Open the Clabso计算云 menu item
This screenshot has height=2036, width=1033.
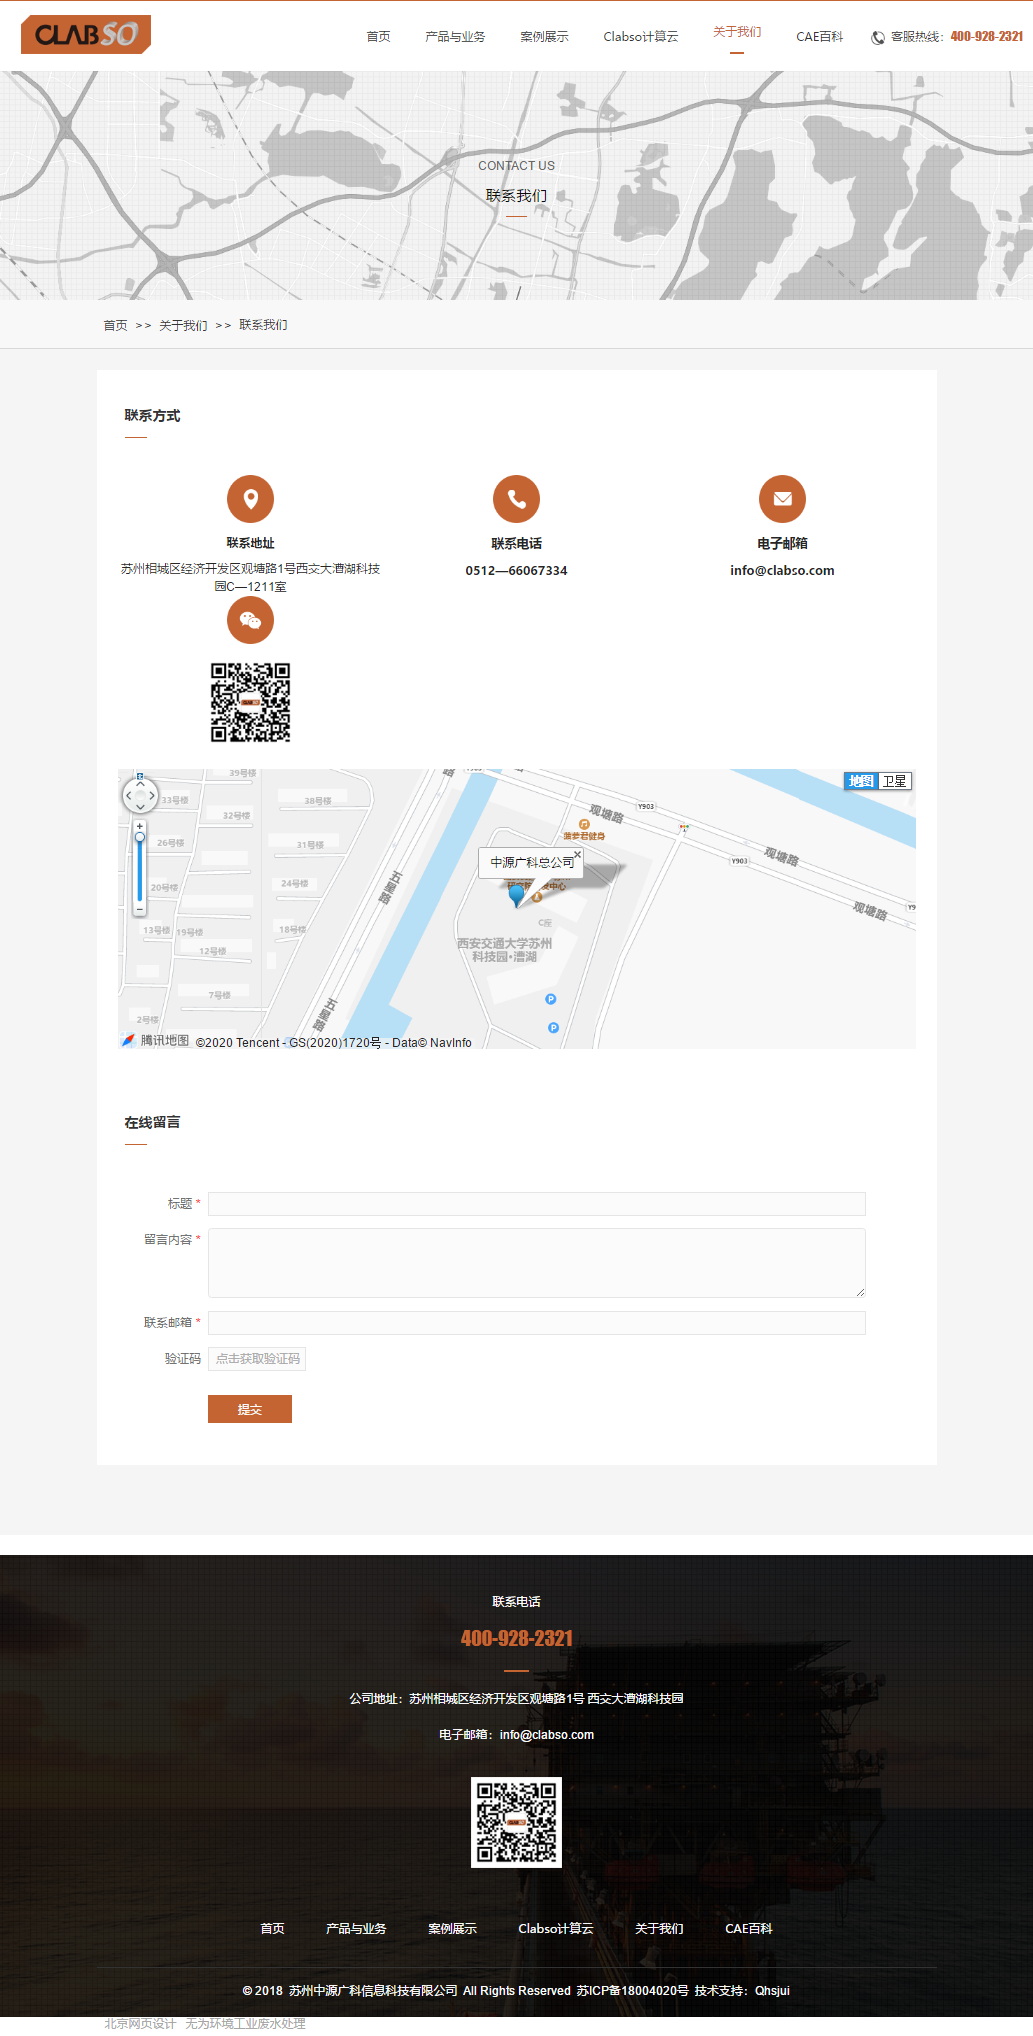click(x=640, y=37)
